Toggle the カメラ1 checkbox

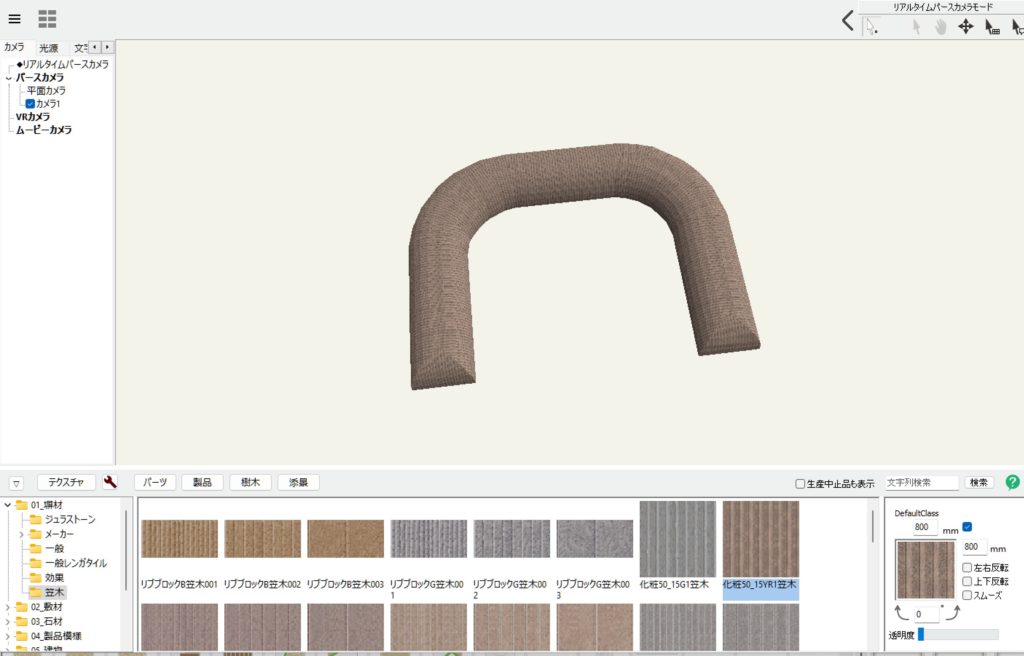pos(30,104)
